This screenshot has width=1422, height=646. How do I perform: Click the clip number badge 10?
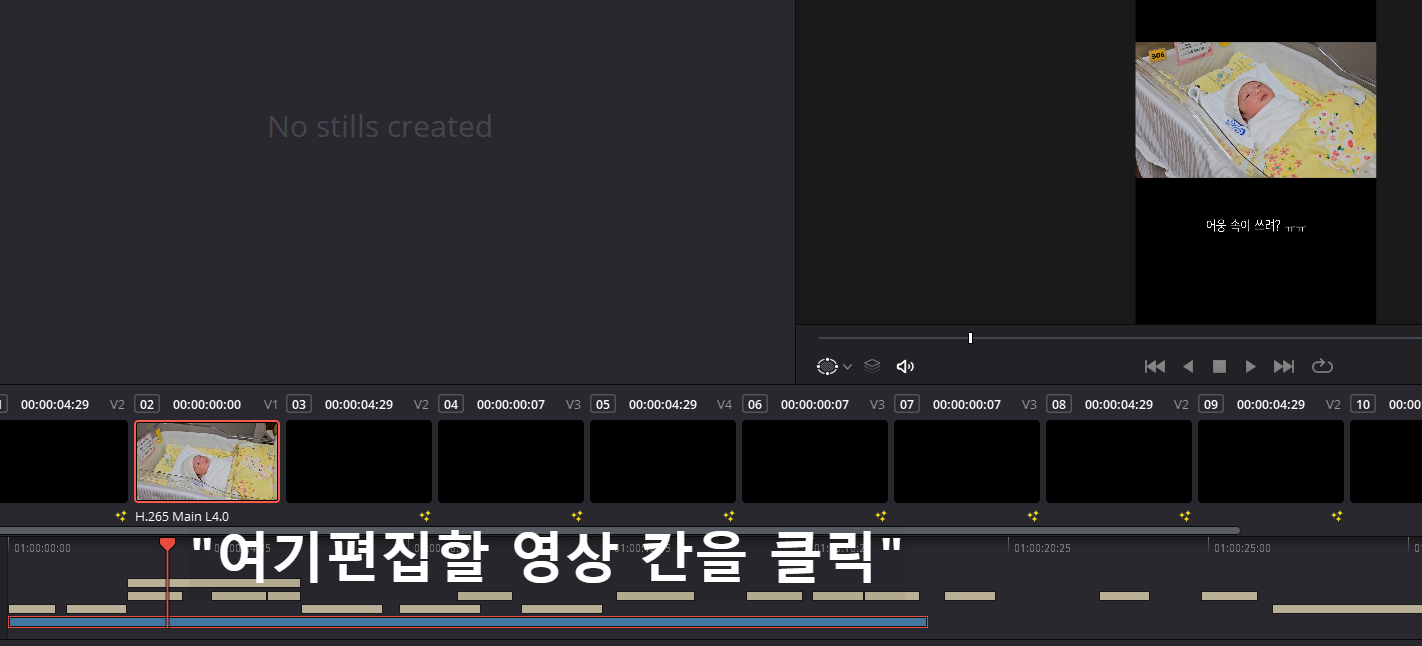tap(1363, 404)
